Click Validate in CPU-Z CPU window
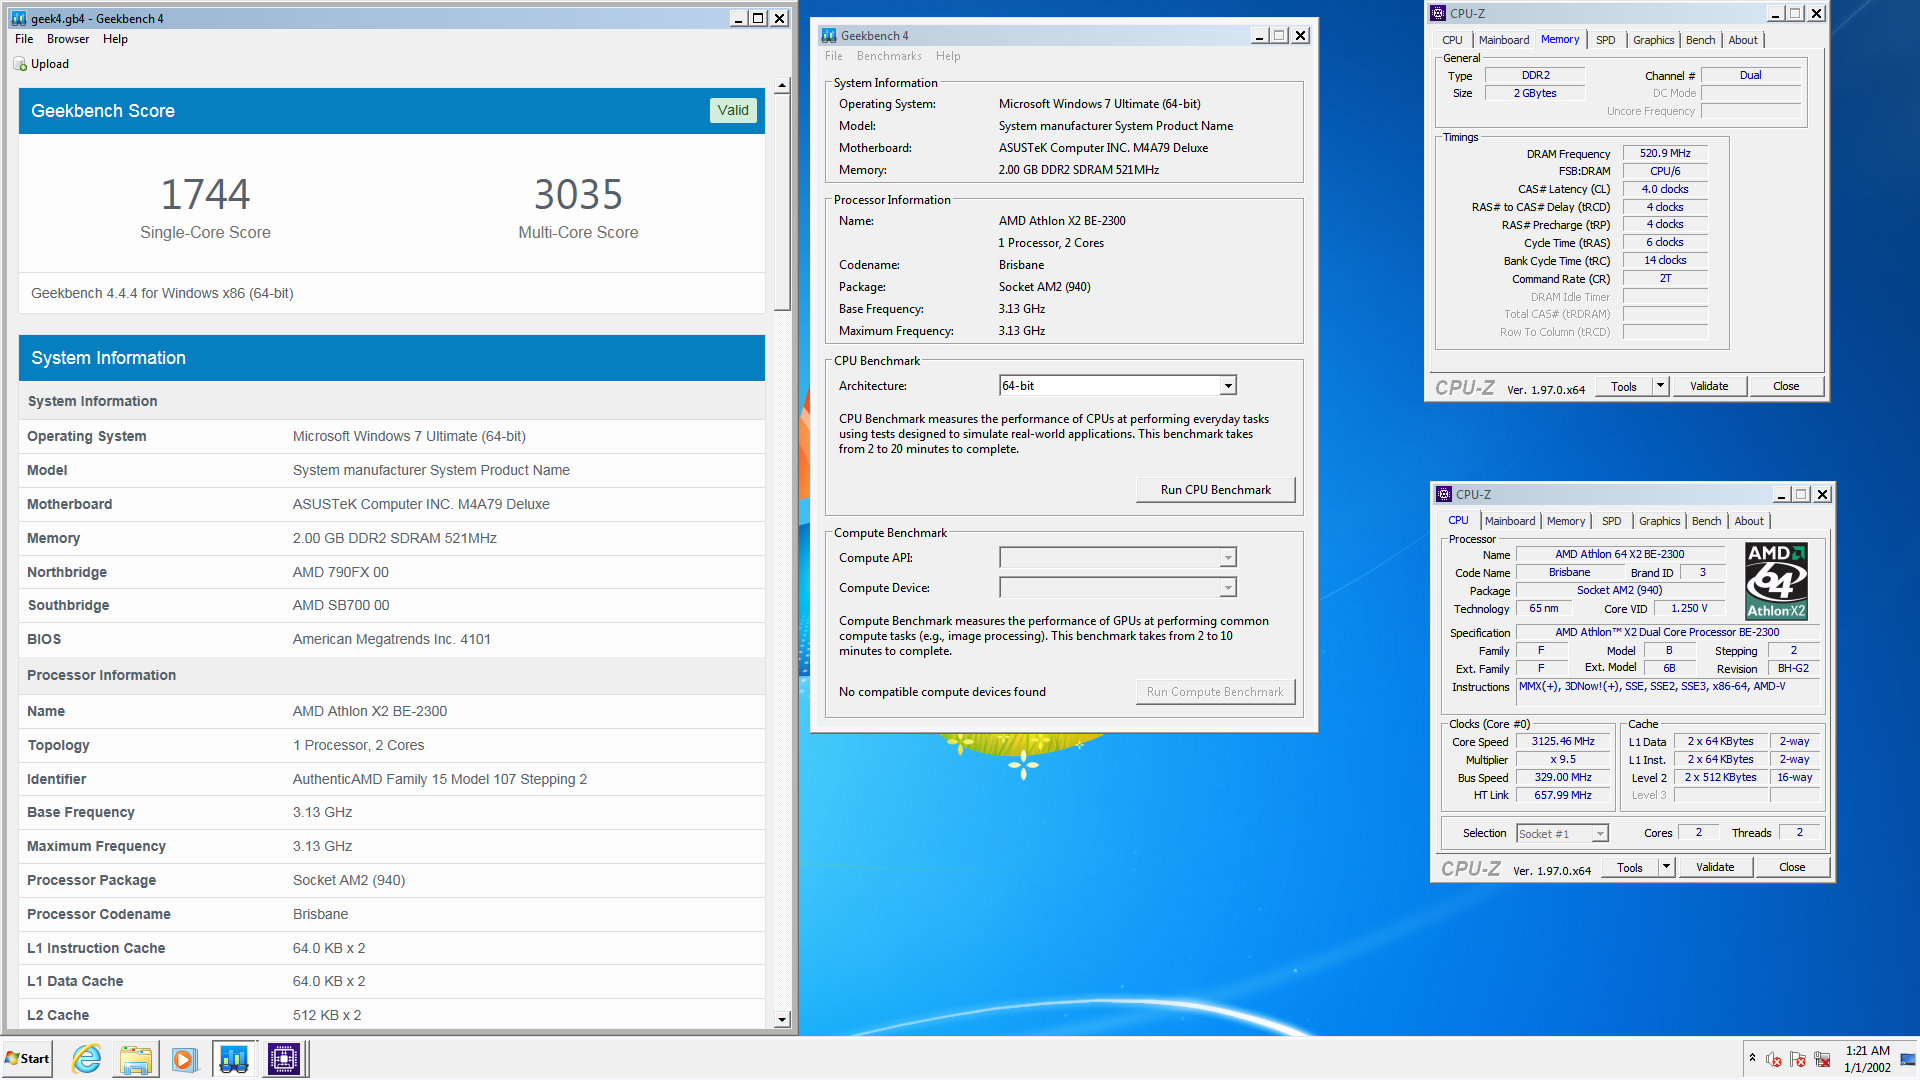1920x1080 pixels. click(x=1715, y=867)
